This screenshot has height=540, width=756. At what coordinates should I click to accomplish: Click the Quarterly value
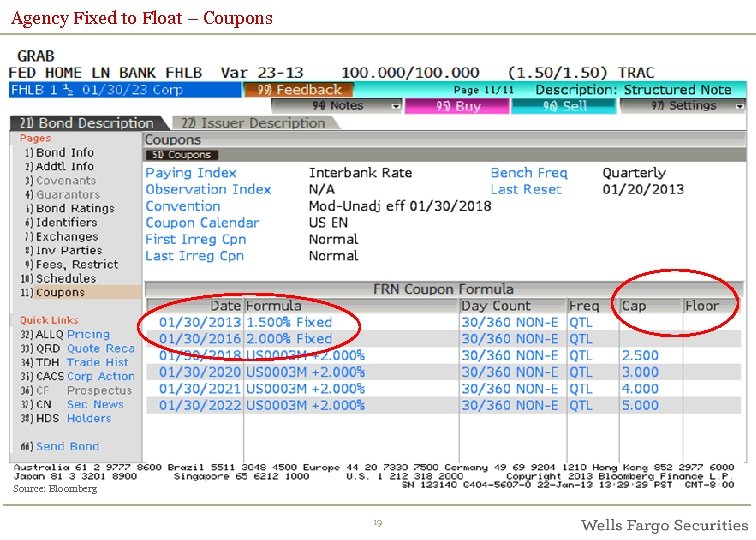[634, 173]
